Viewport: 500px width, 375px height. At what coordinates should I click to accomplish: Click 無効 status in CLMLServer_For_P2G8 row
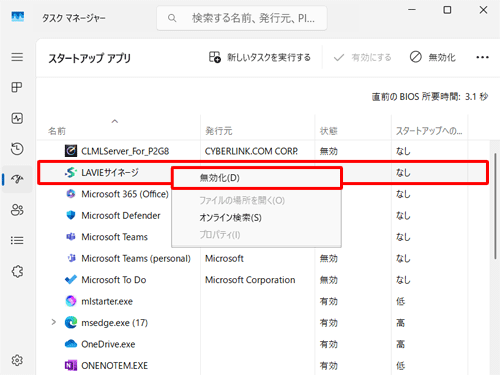(329, 151)
